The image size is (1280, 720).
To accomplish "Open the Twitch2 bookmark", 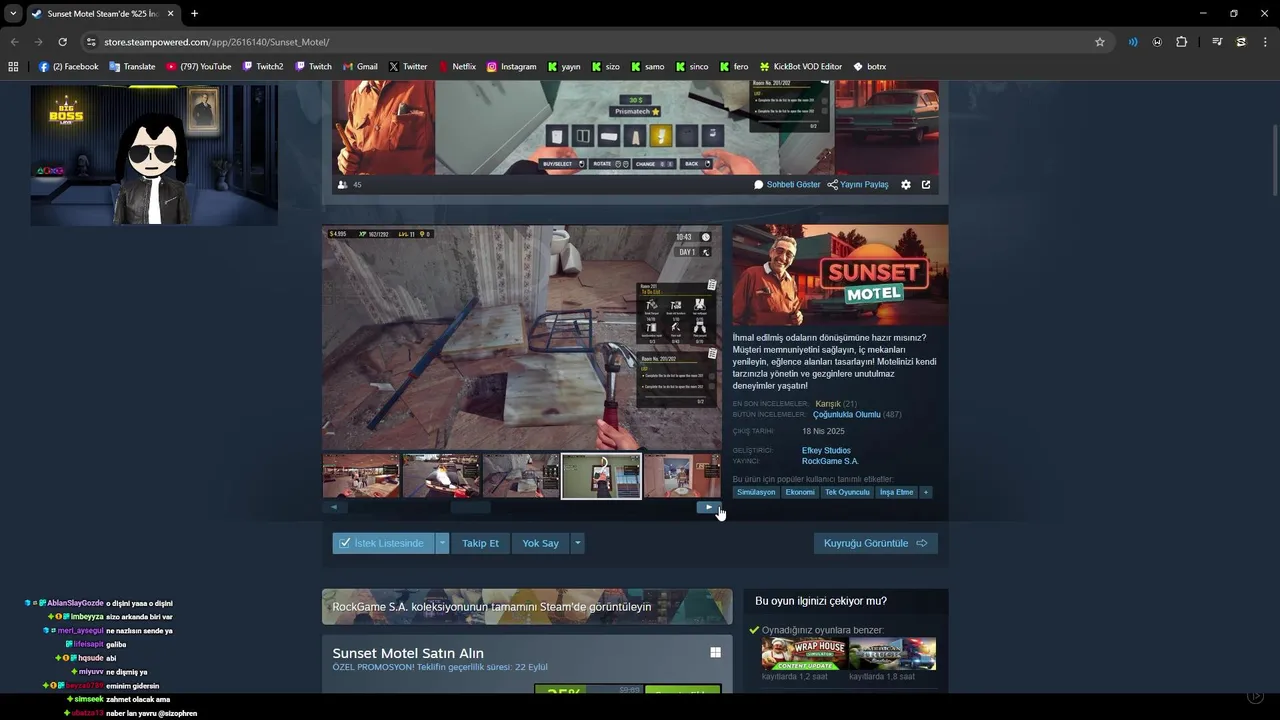I will pyautogui.click(x=263, y=67).
